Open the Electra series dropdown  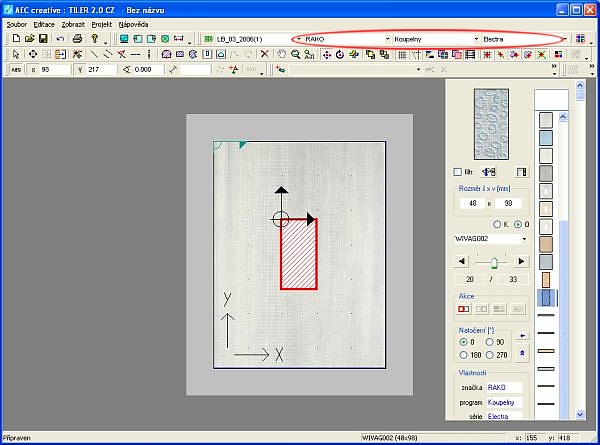point(565,39)
